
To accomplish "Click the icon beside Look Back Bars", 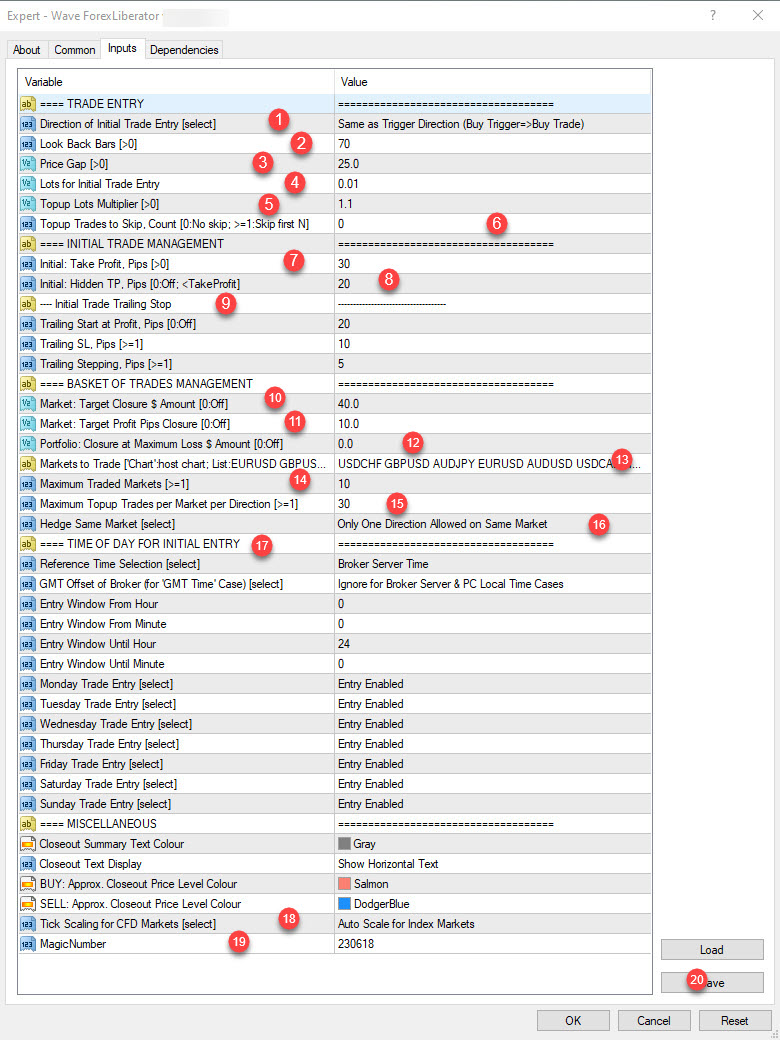I will click(x=28, y=144).
